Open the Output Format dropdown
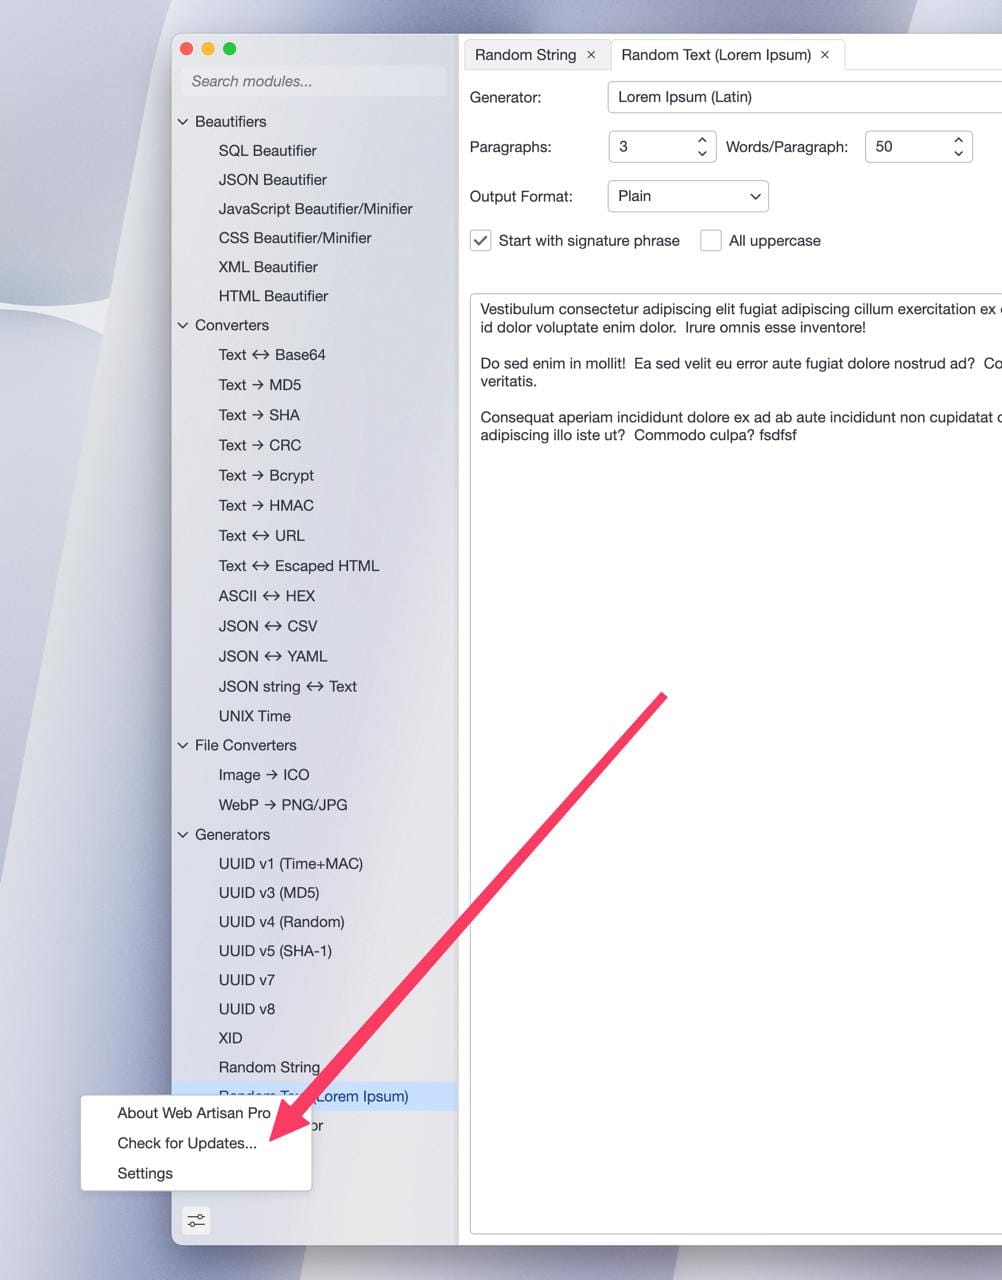This screenshot has width=1002, height=1280. point(688,196)
